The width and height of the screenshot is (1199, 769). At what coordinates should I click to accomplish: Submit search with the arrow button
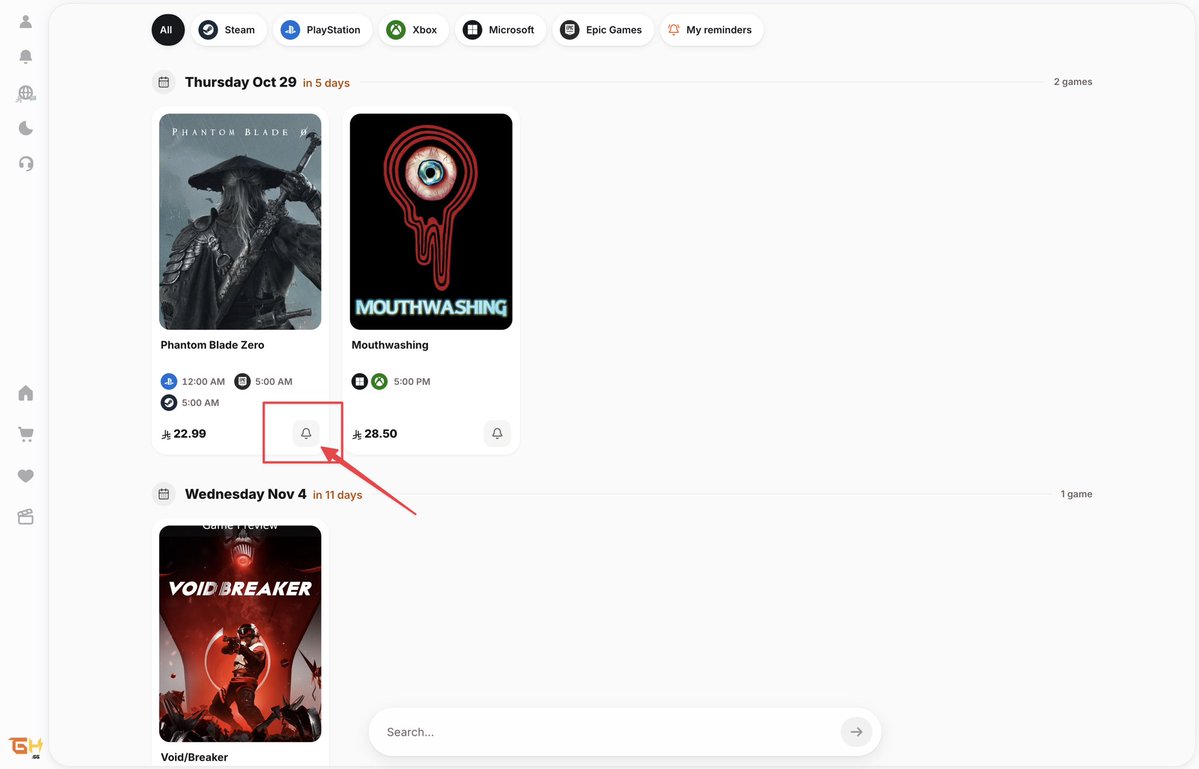(x=856, y=732)
